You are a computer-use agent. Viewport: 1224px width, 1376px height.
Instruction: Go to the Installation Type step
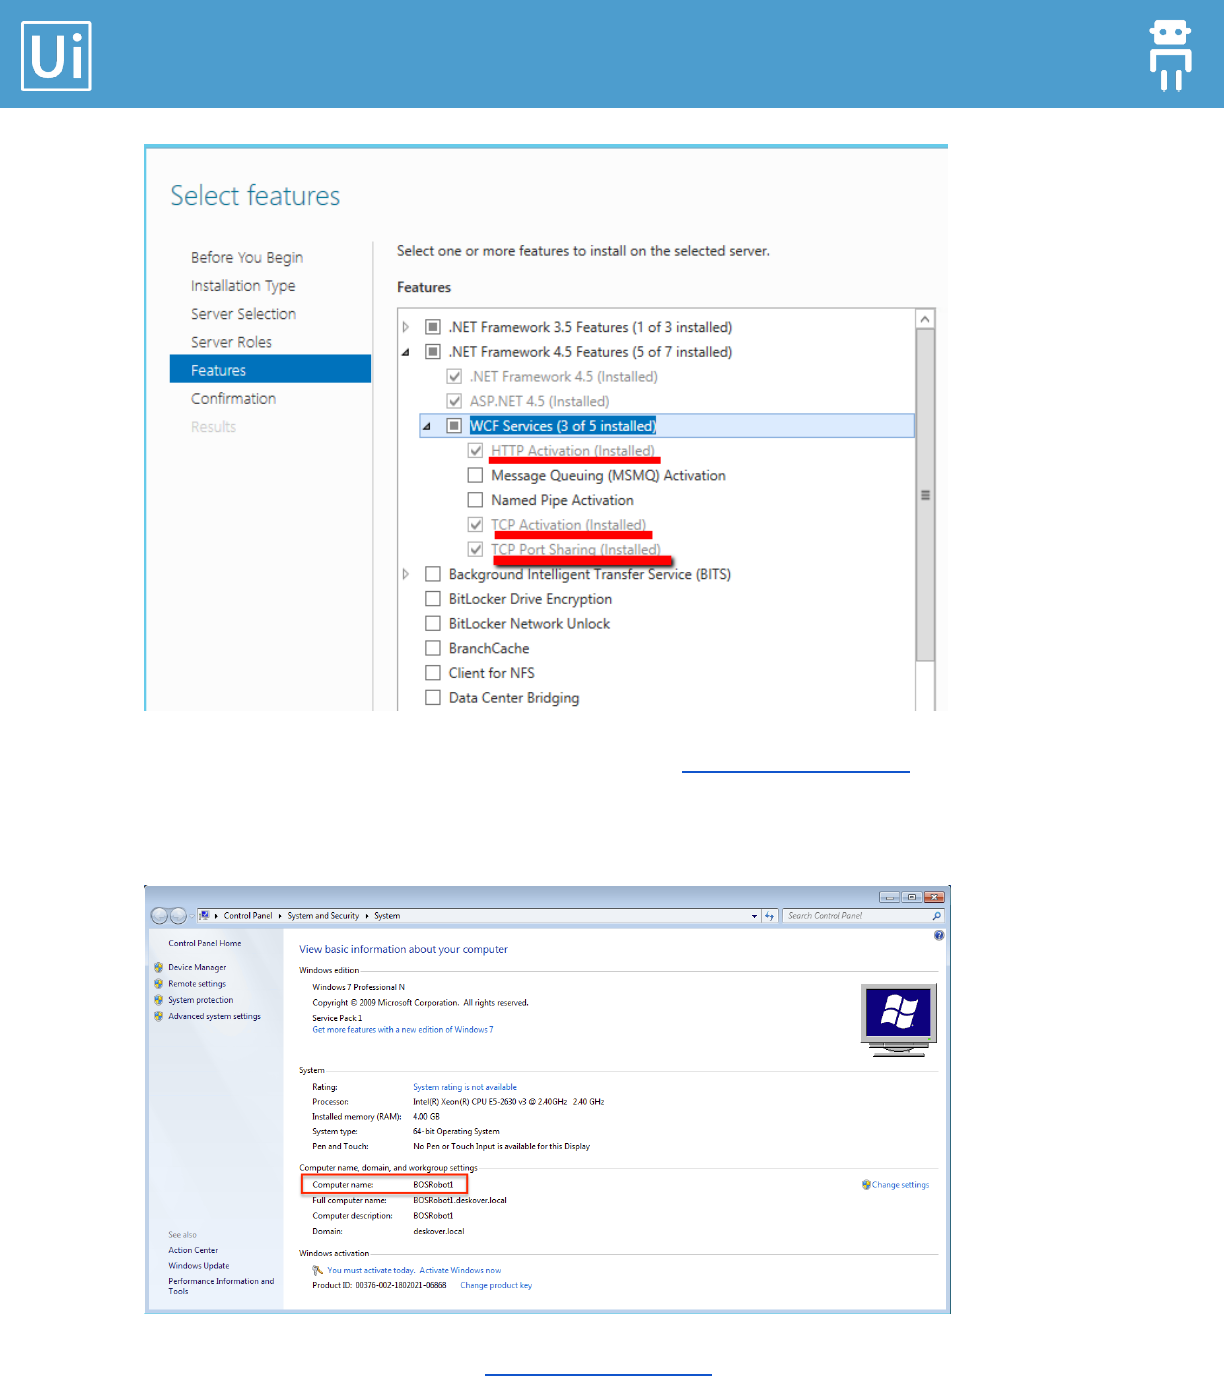pos(243,286)
